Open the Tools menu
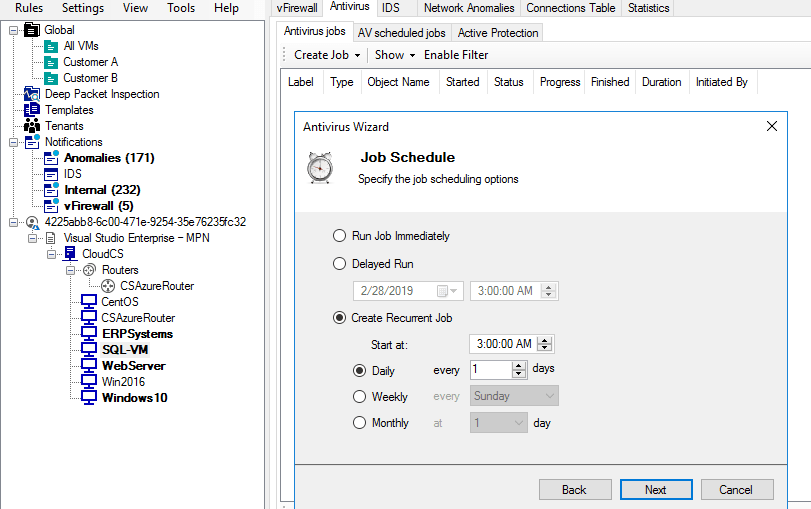This screenshot has width=811, height=509. pos(181,8)
